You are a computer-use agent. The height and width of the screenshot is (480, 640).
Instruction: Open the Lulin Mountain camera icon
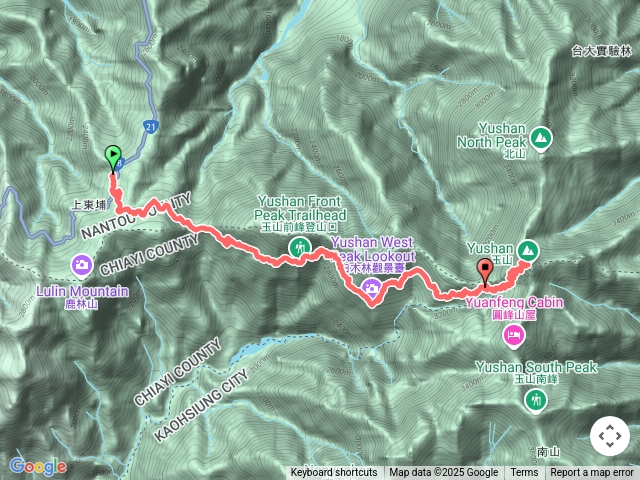click(x=82, y=265)
